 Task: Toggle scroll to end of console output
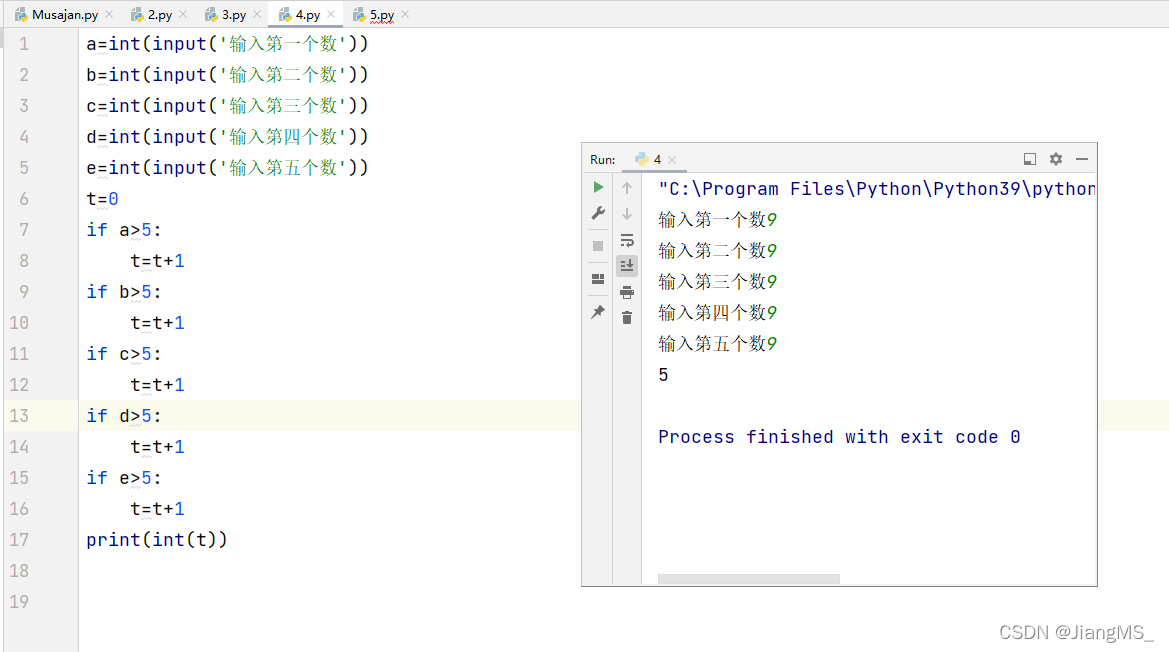pos(627,265)
